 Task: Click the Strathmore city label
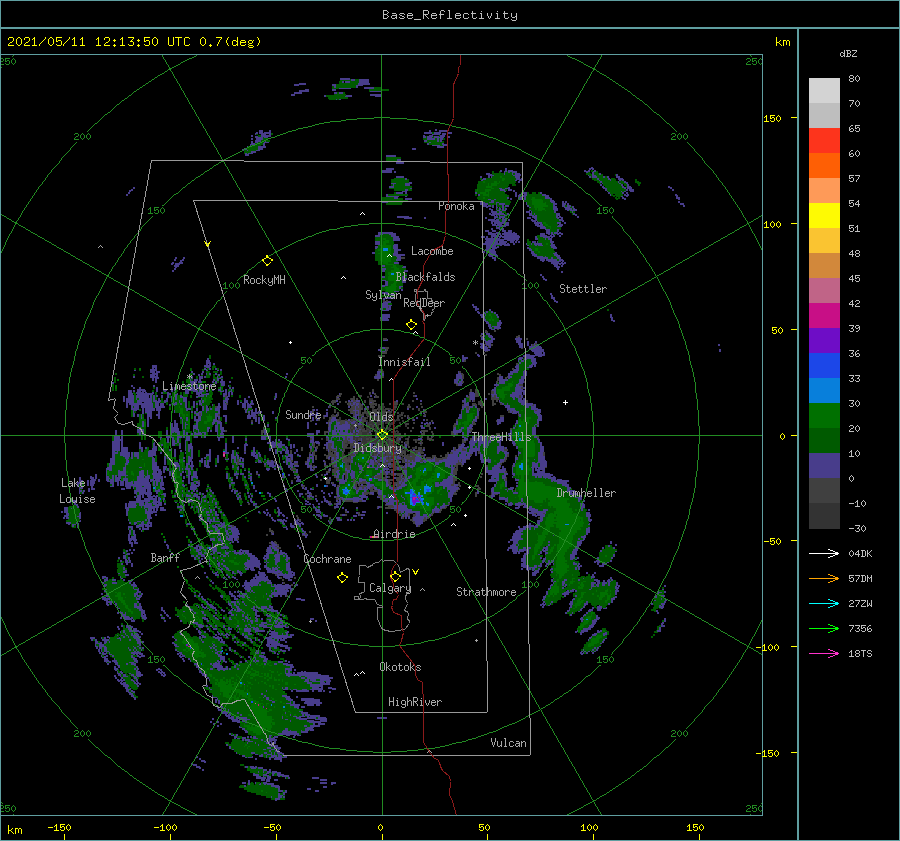(486, 592)
